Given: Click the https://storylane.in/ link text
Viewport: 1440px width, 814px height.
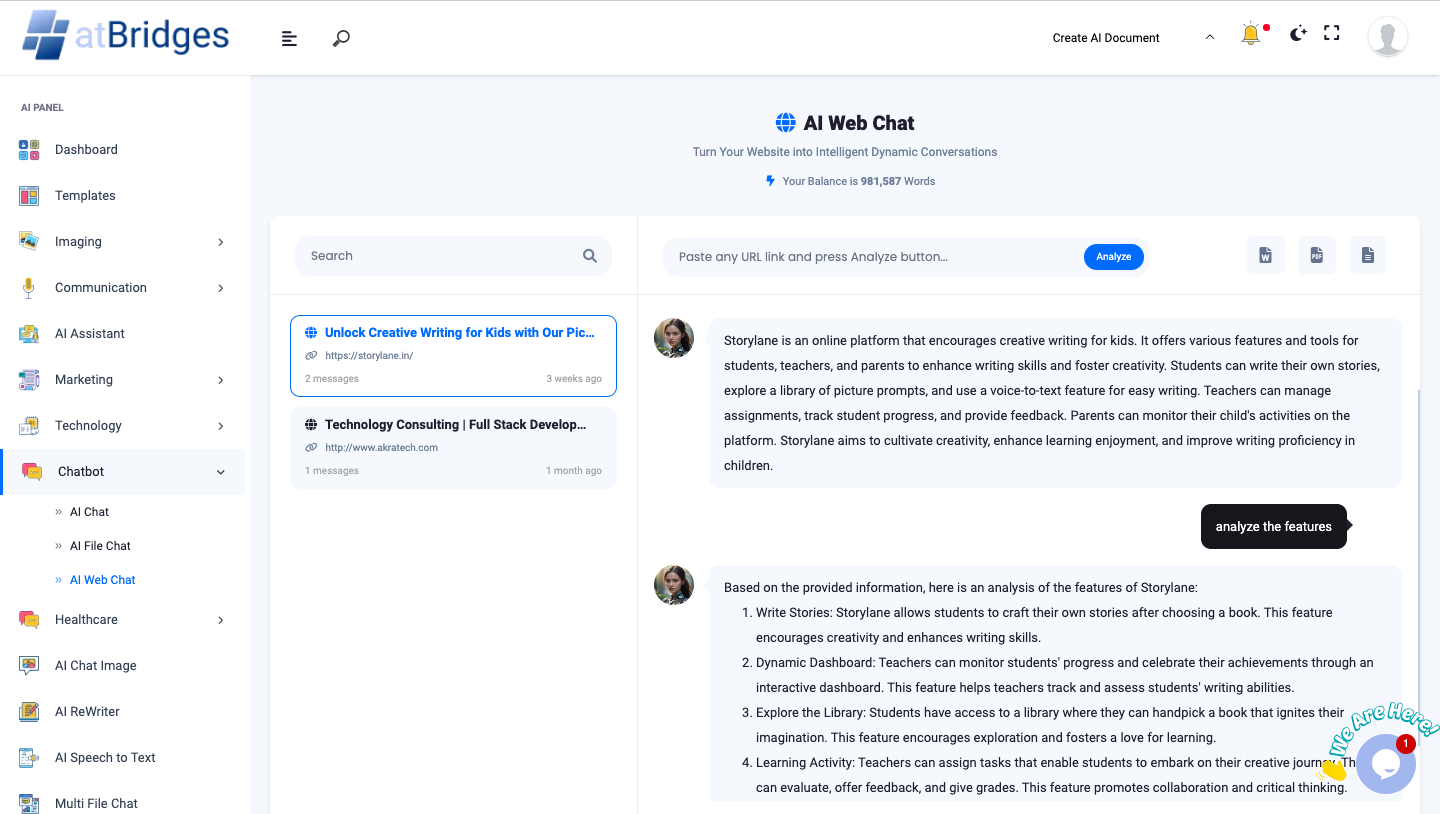Looking at the screenshot, I should point(369,356).
